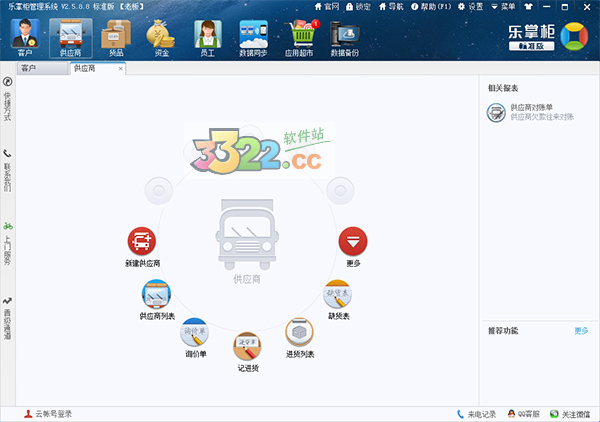Open 供应商列表 (Supplier List) icon
This screenshot has width=600, height=422.
click(156, 294)
